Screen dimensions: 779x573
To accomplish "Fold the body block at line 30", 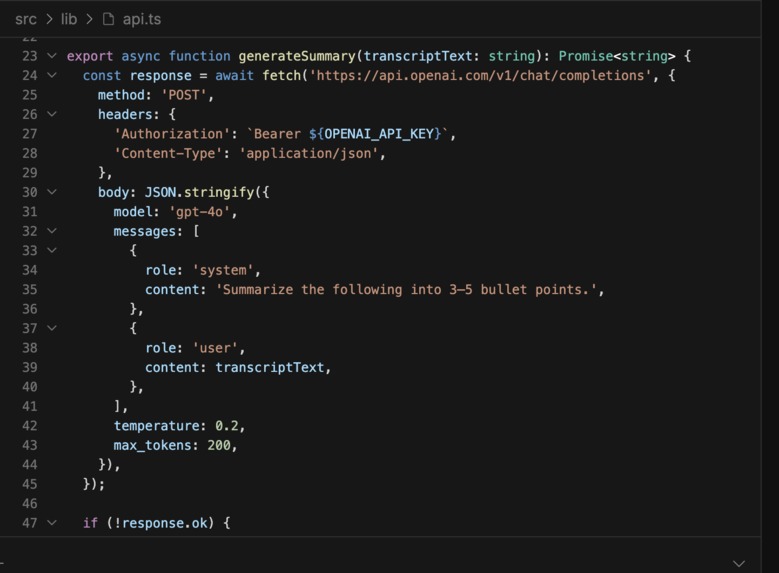I will 52,192.
